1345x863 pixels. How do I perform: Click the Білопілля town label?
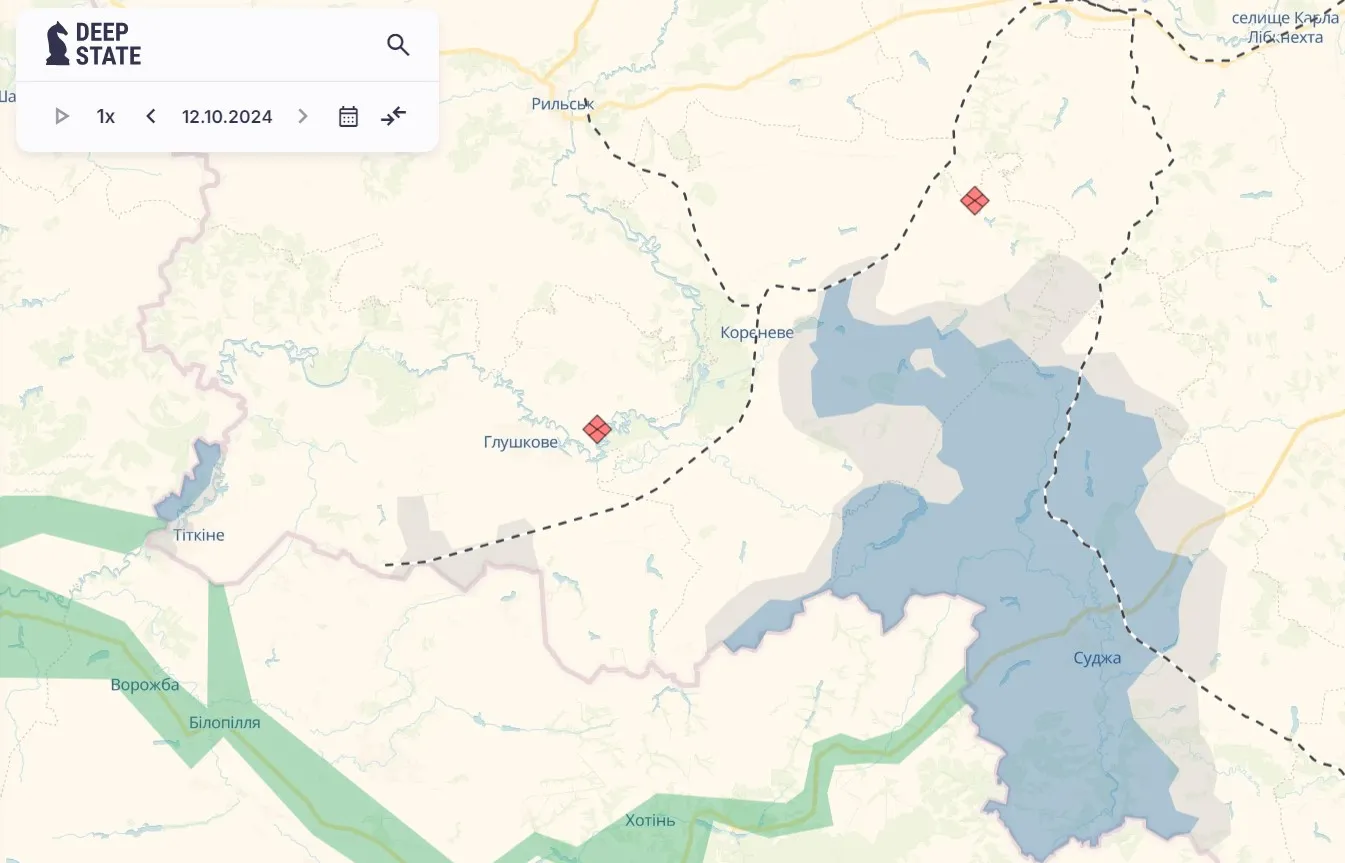225,722
